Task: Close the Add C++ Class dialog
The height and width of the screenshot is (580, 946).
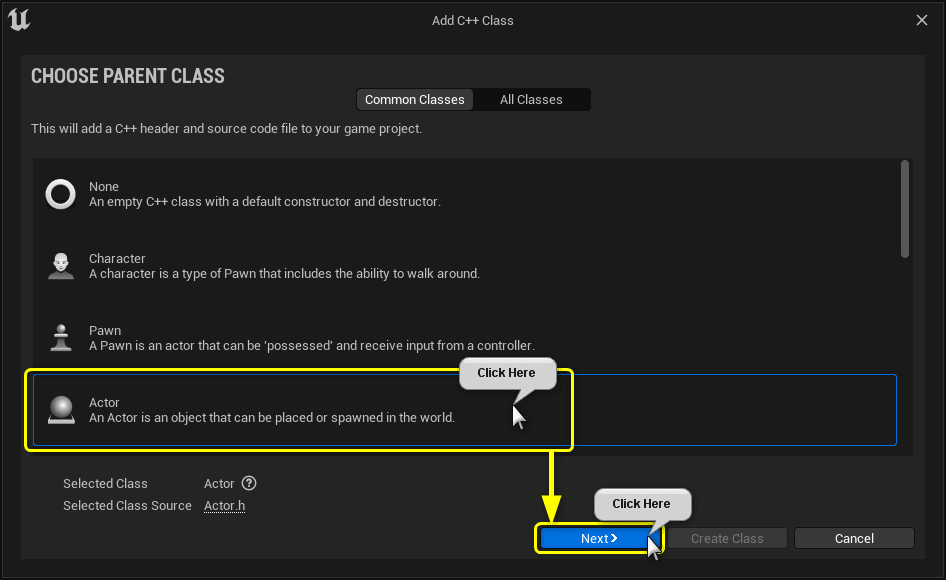Action: coord(921,19)
